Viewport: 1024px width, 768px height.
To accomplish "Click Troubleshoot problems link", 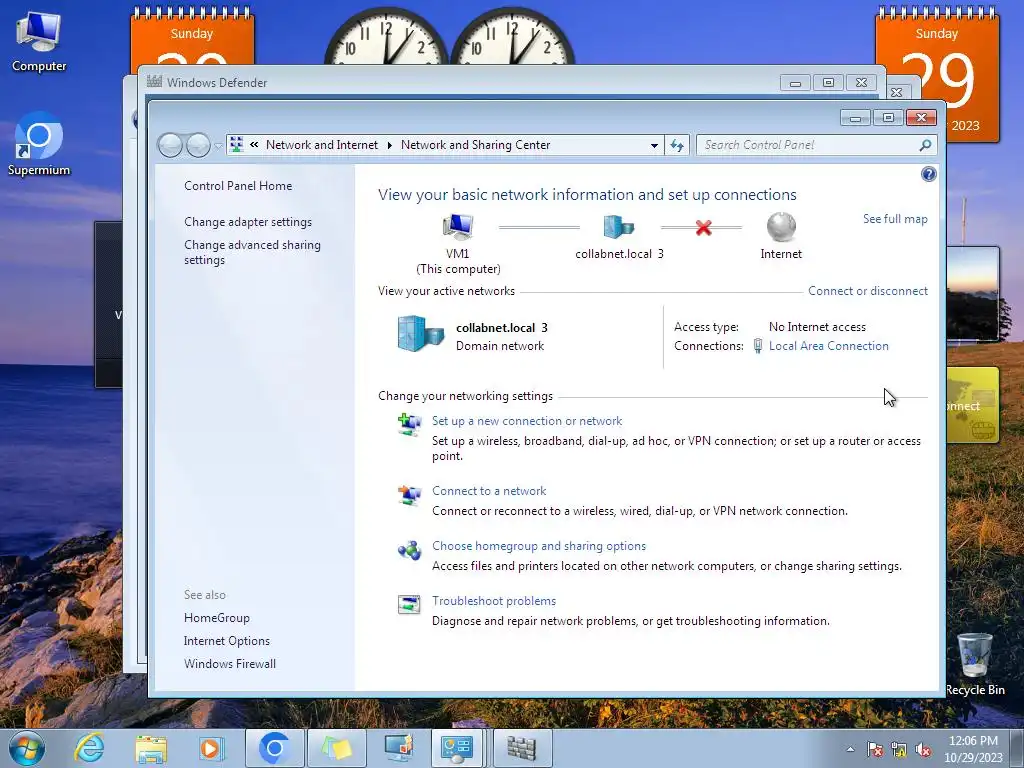I will tap(494, 600).
